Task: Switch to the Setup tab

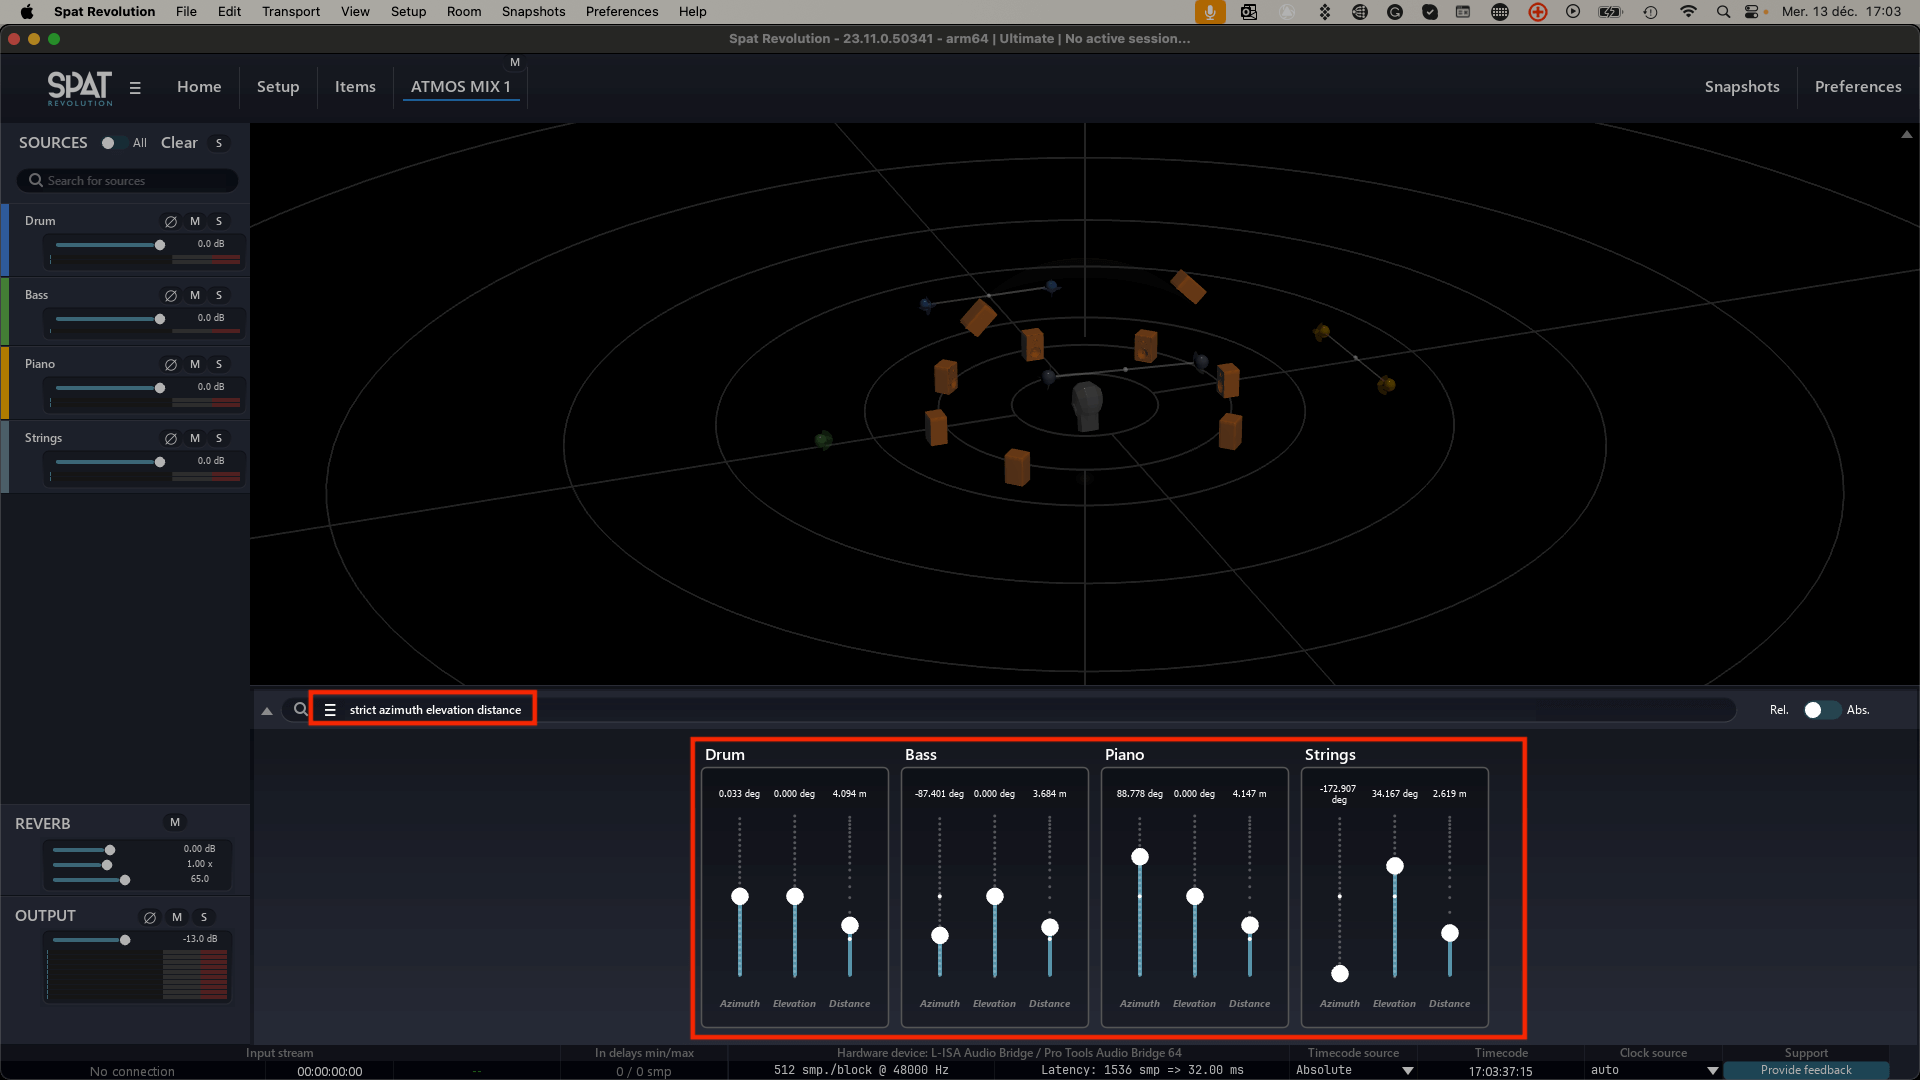Action: pos(278,87)
